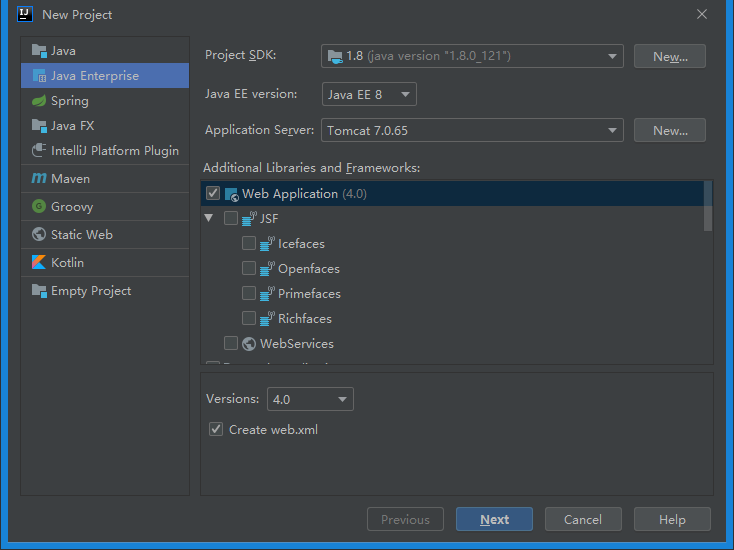
Task: Open the Java EE version dropdown
Action: coord(369,94)
